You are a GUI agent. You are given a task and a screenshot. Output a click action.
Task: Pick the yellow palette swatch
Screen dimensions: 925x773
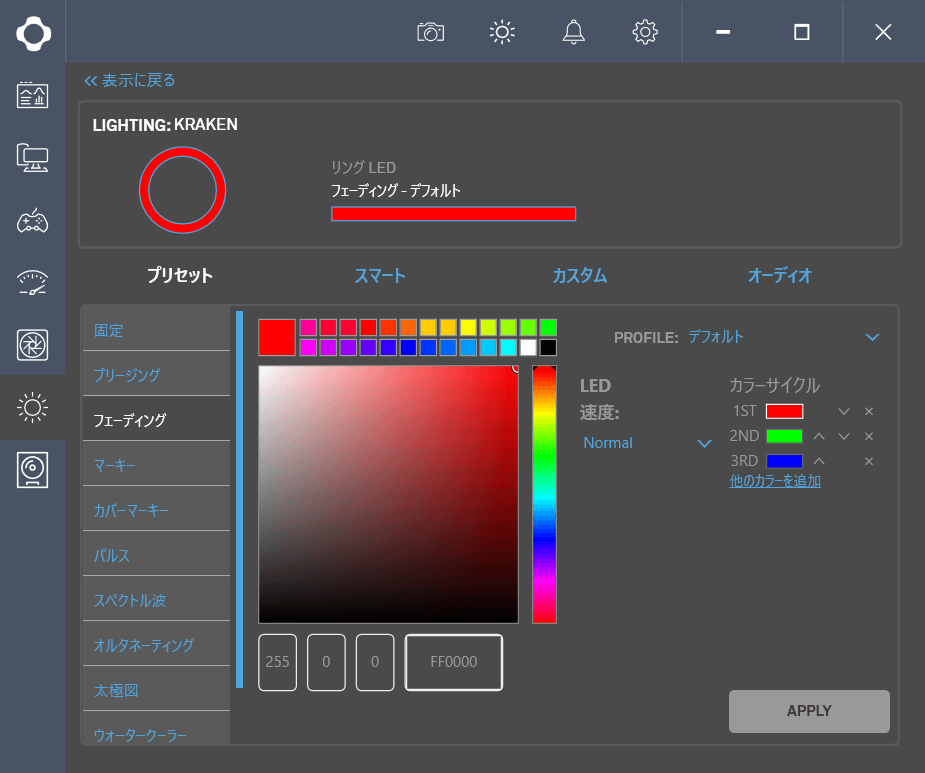coord(468,327)
